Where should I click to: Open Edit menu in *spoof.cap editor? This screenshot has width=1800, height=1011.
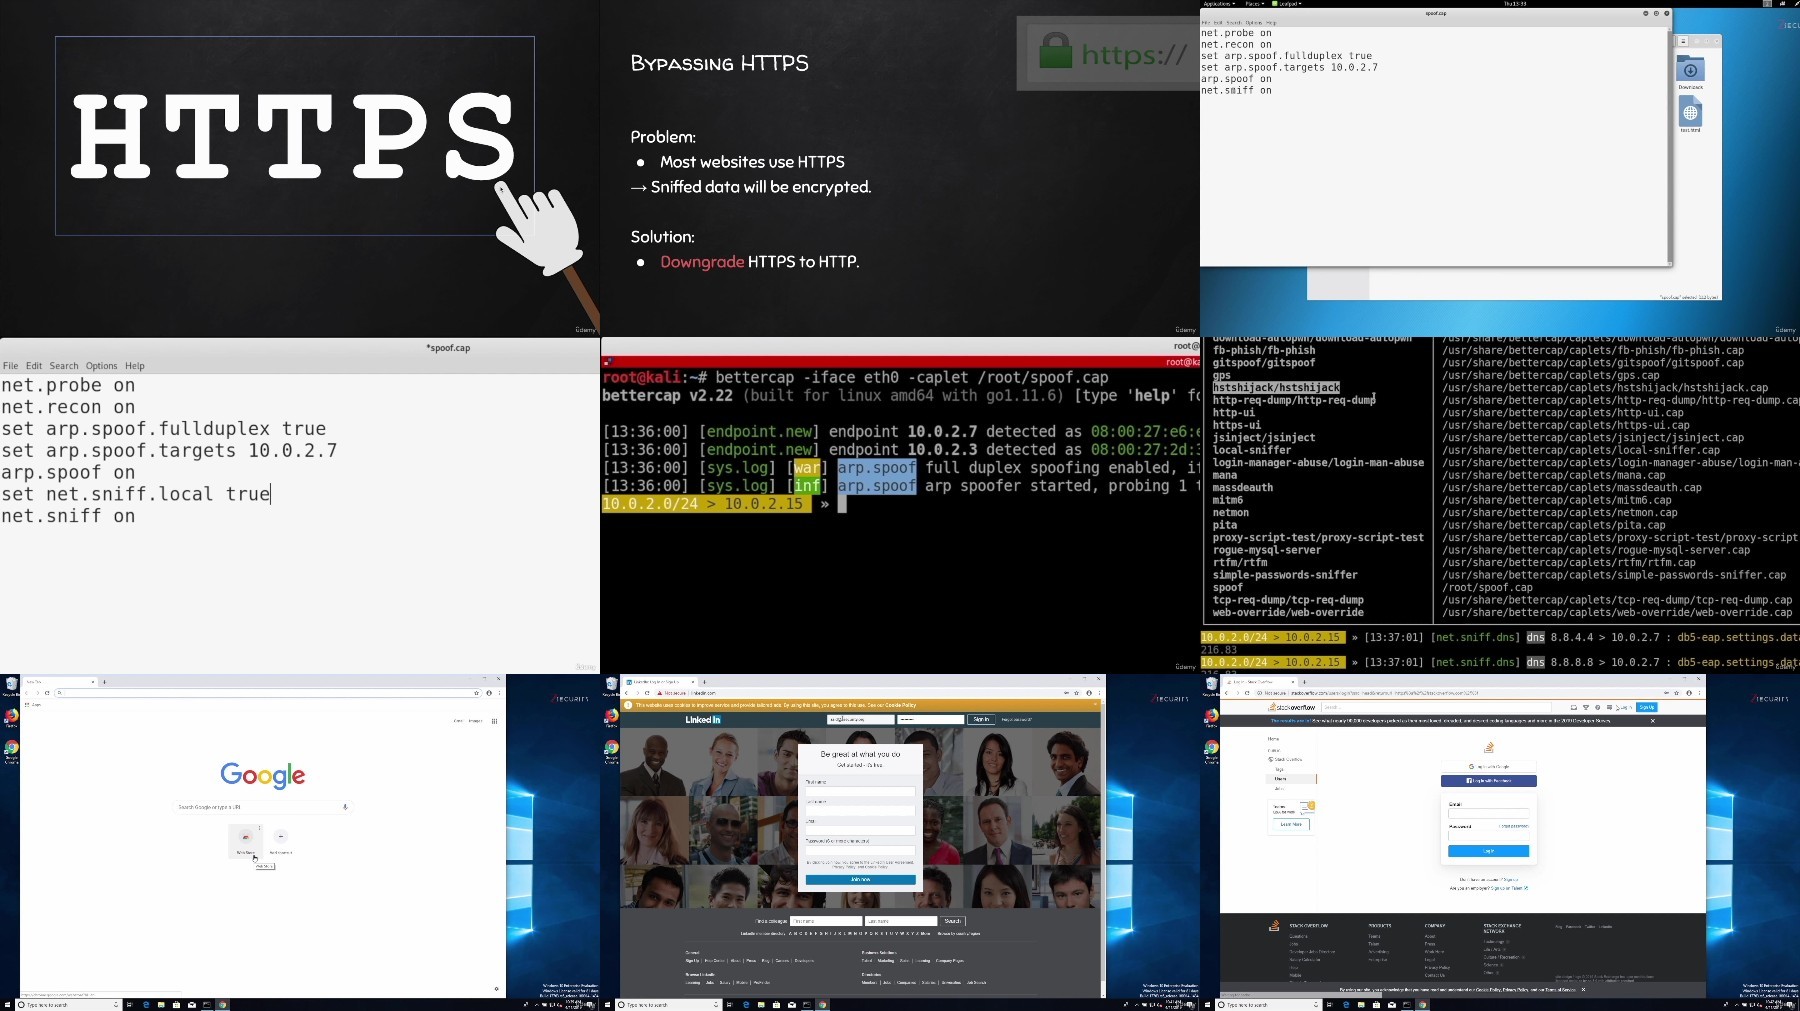coord(34,366)
